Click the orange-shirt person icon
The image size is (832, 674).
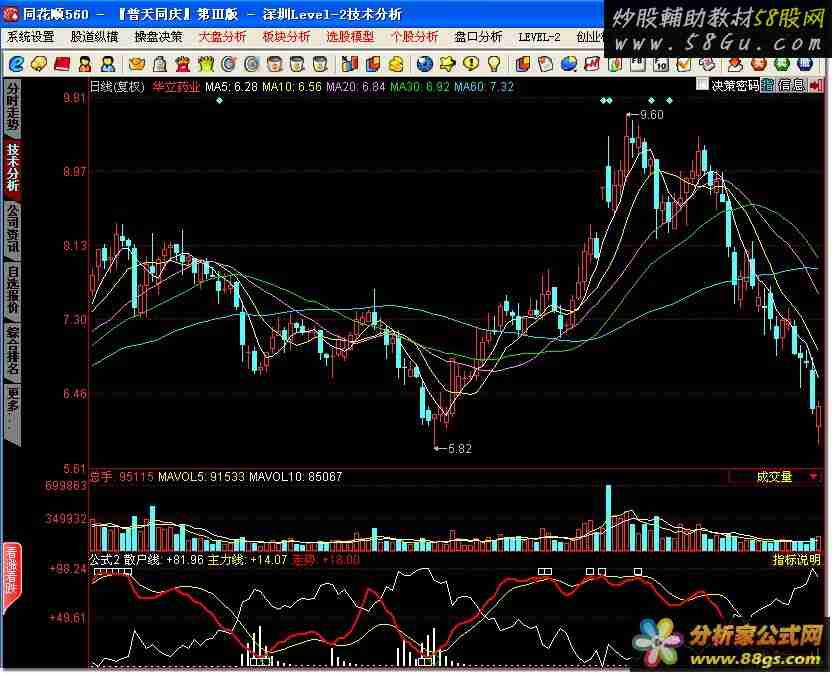[x=84, y=65]
